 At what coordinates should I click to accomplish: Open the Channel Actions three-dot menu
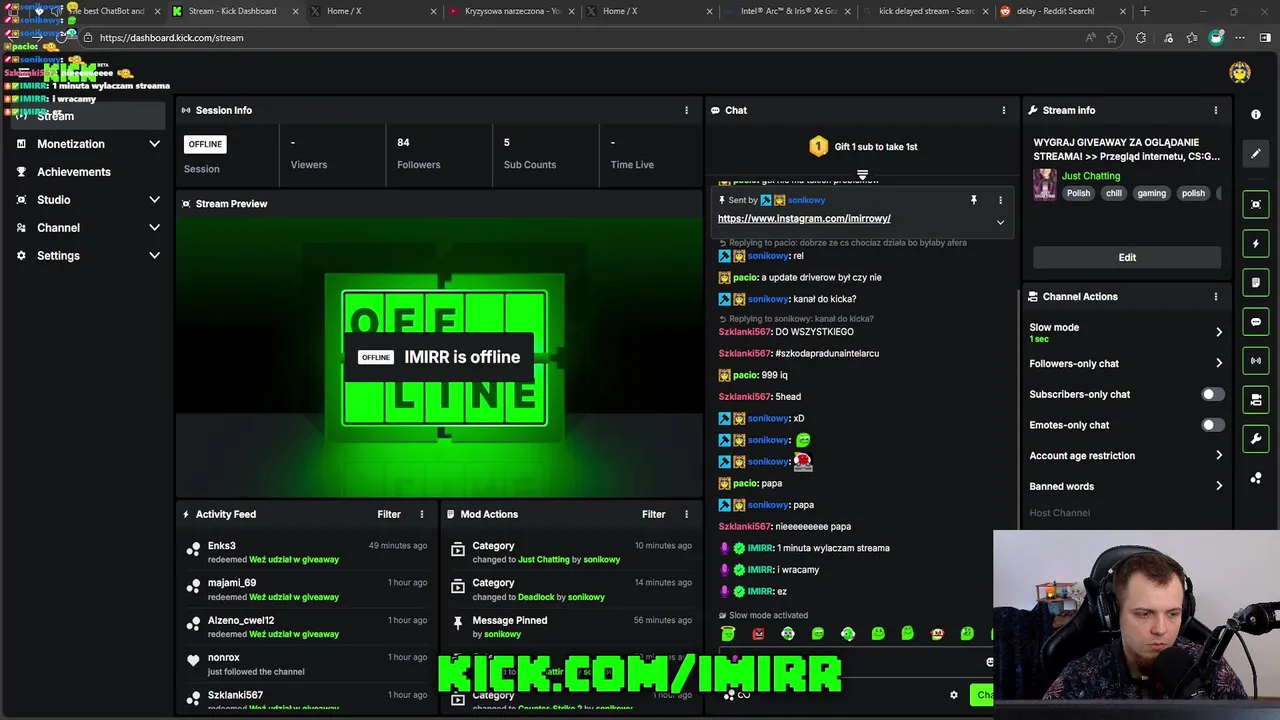point(1216,296)
